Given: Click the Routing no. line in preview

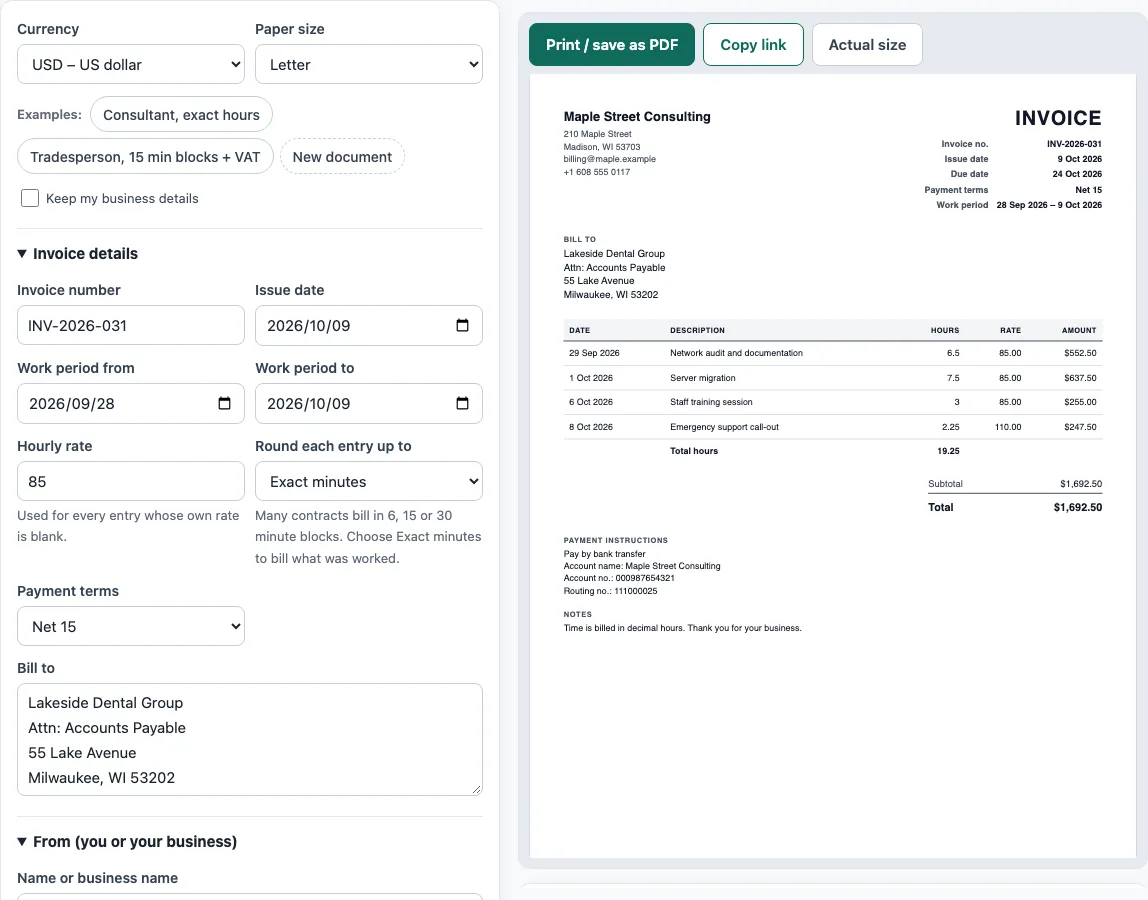Looking at the screenshot, I should [x=611, y=591].
